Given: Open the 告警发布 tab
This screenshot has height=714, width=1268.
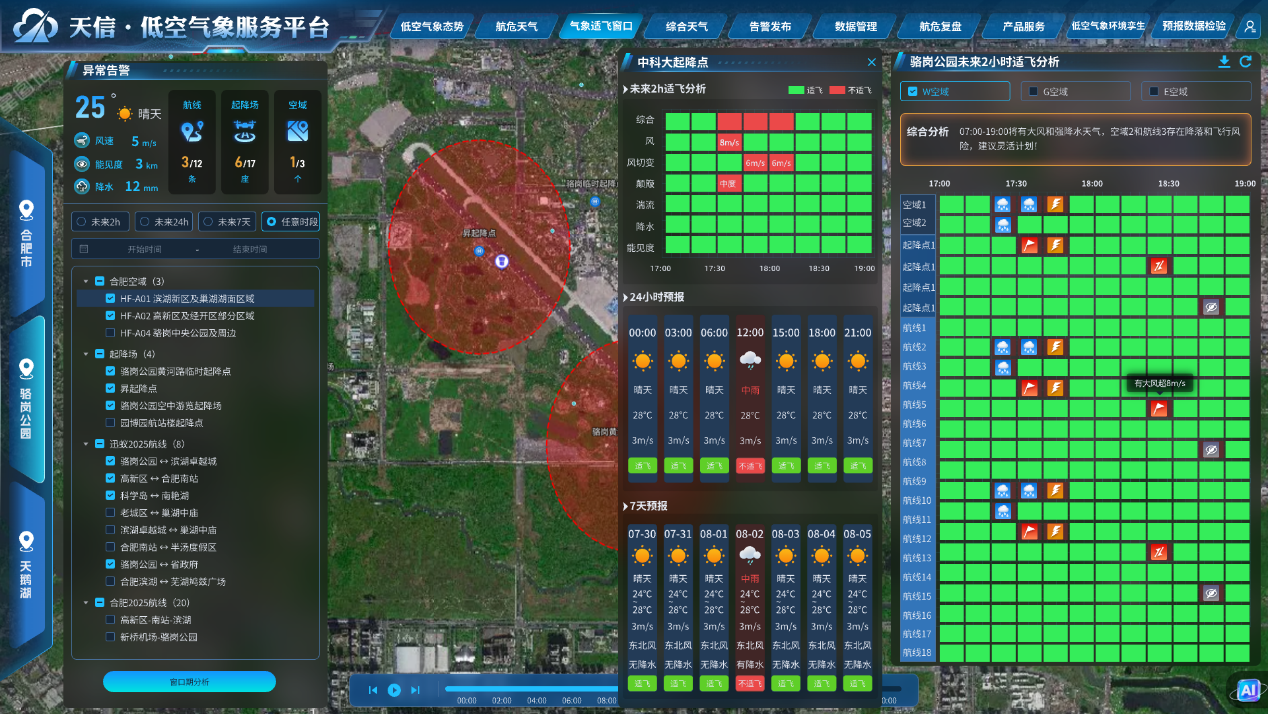Looking at the screenshot, I should (x=769, y=27).
